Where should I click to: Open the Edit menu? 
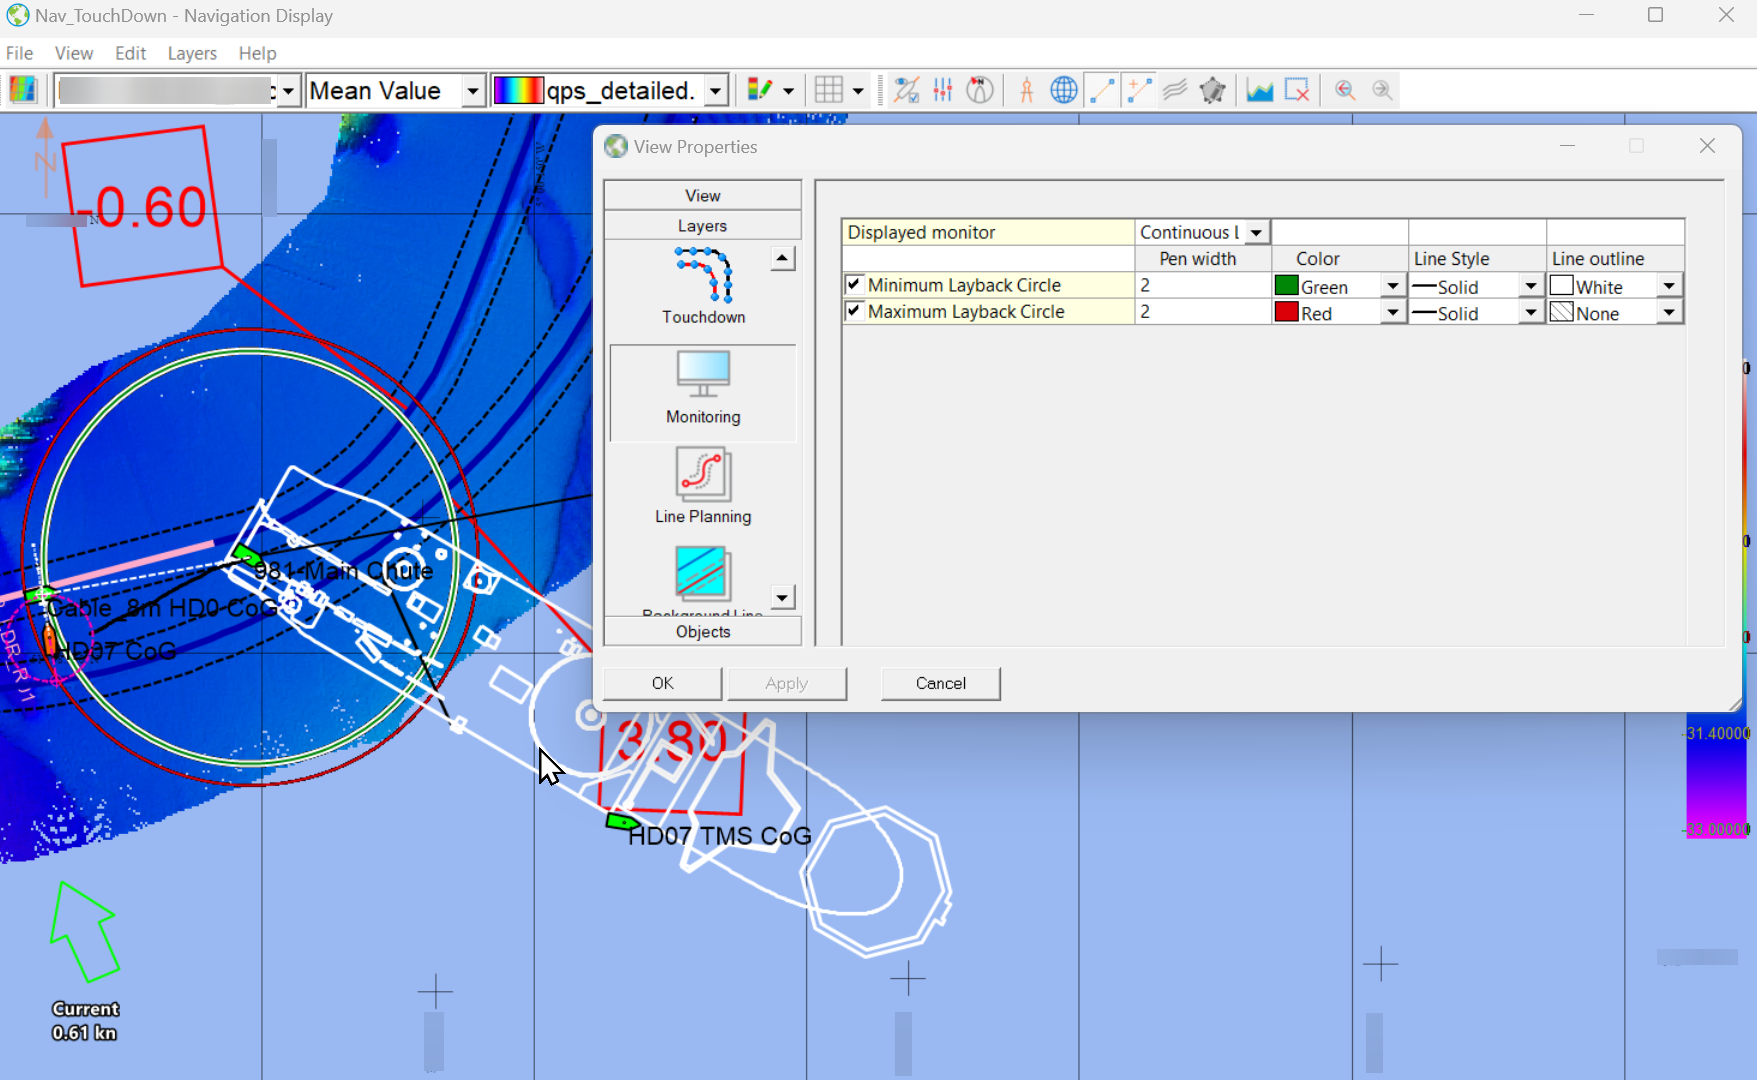click(x=130, y=53)
